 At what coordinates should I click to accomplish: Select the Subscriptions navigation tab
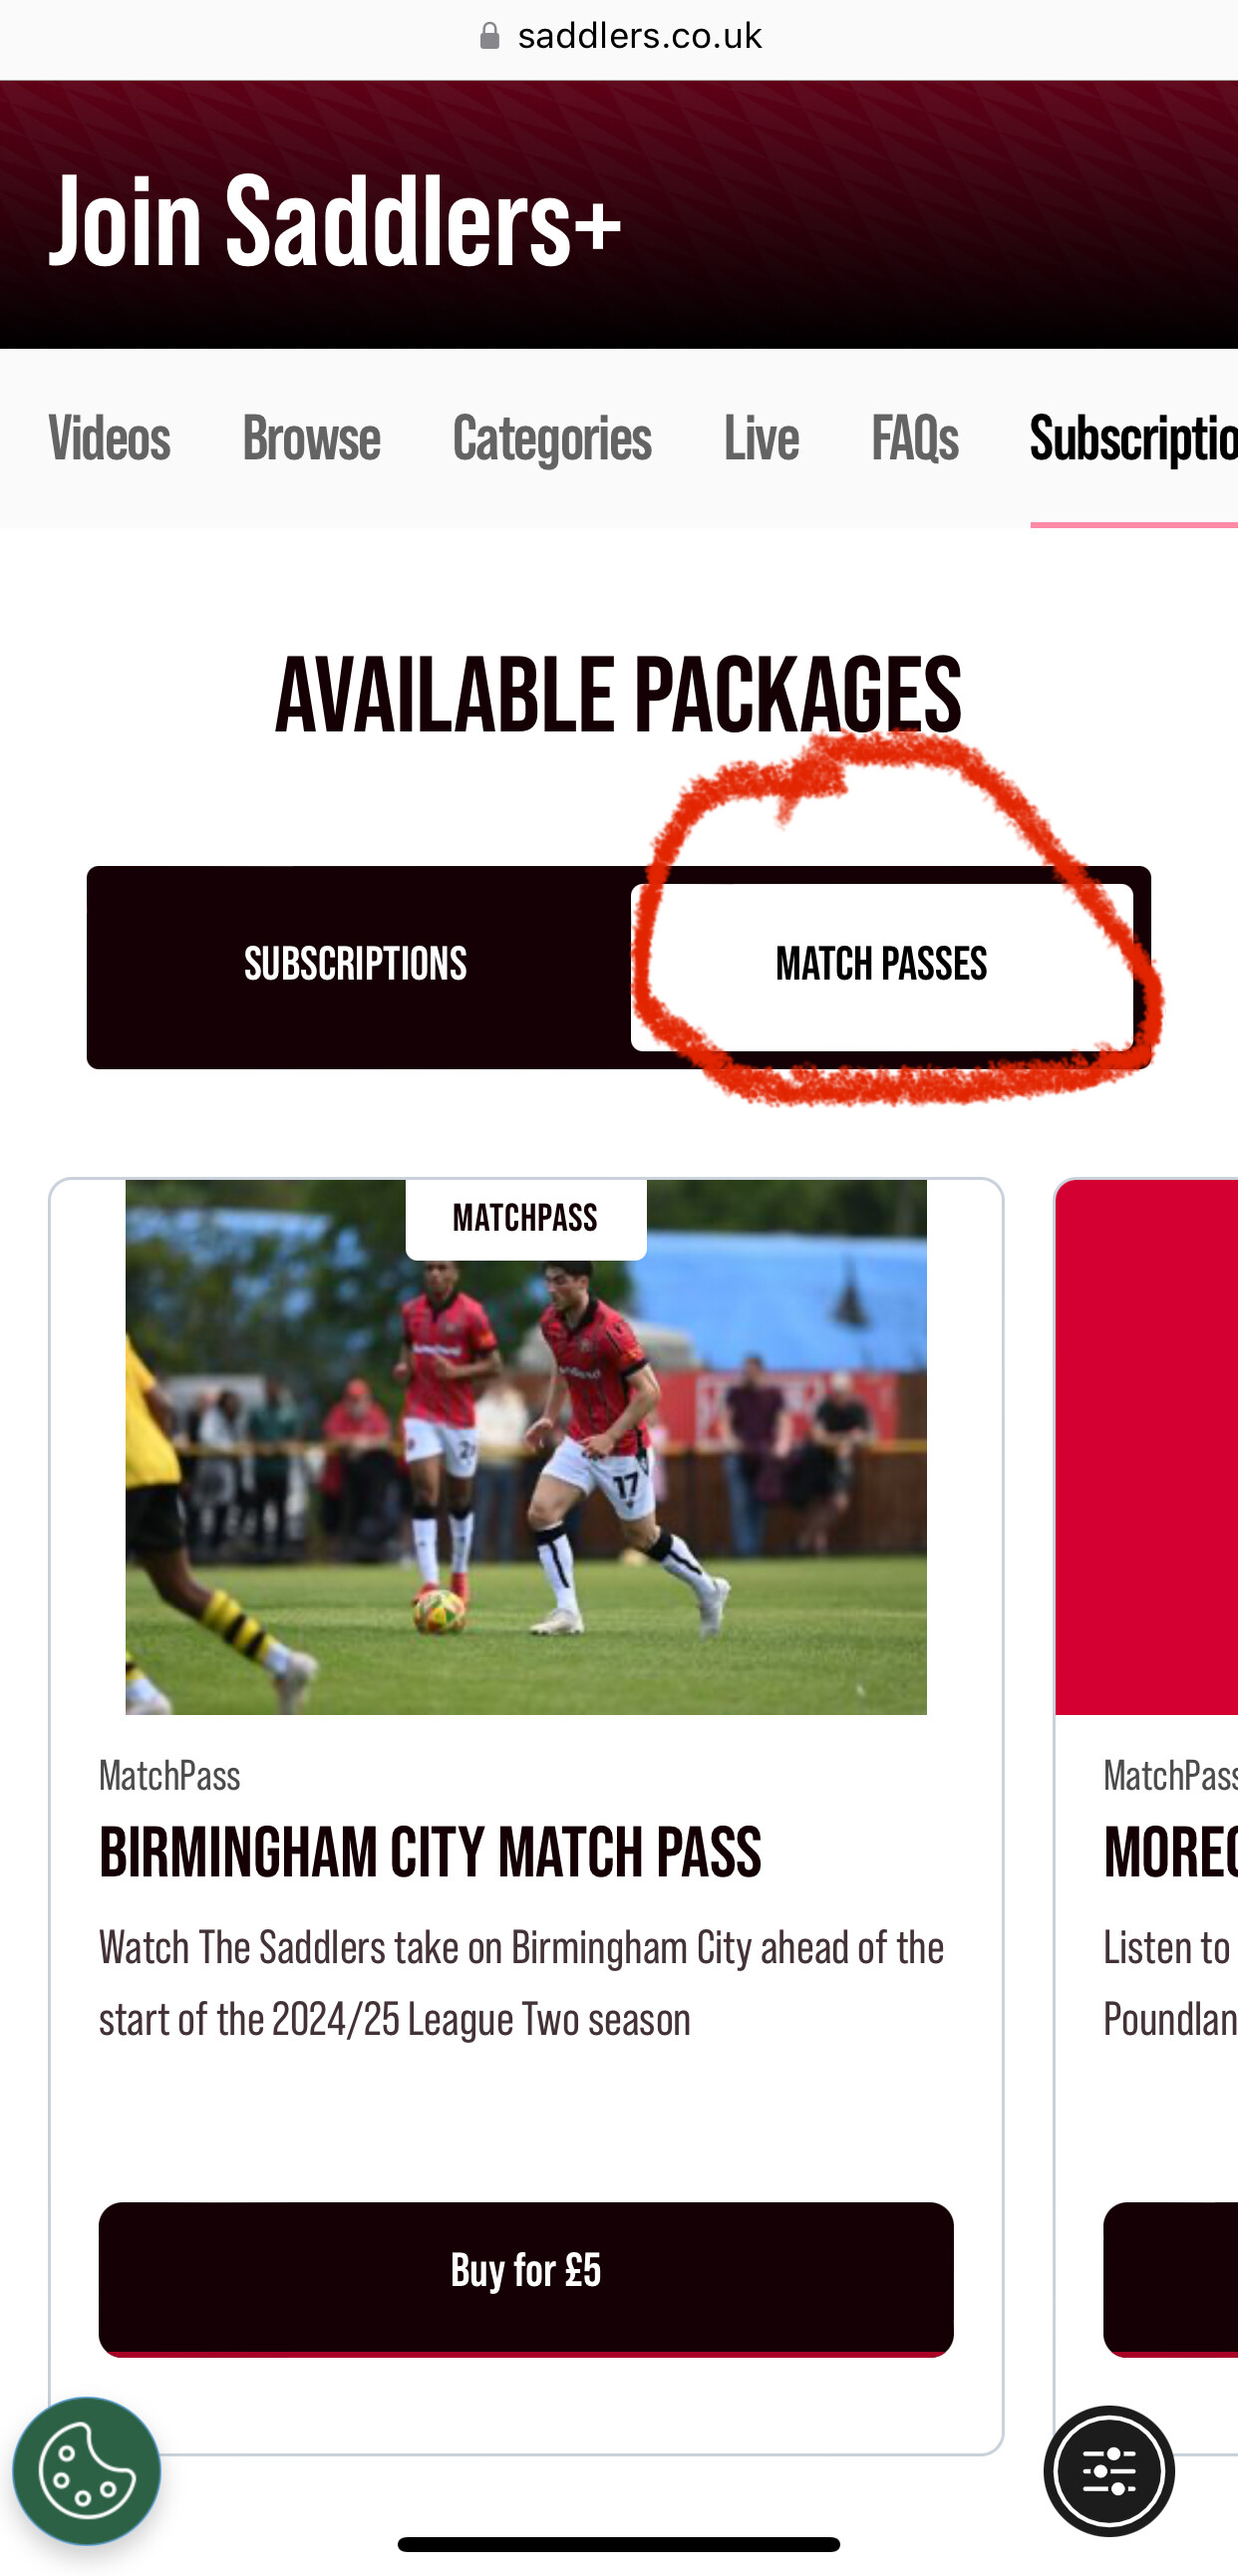(x=1134, y=438)
